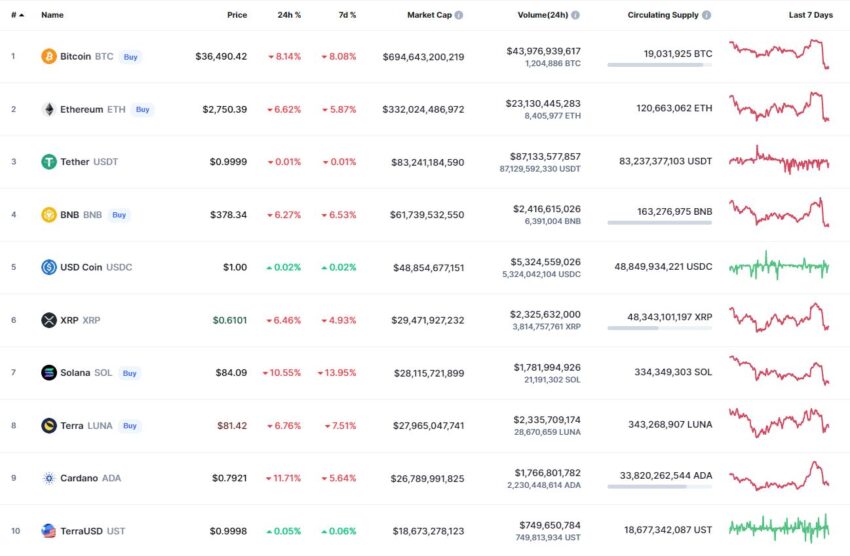
Task: Sort the table by Price column
Action: 237,15
